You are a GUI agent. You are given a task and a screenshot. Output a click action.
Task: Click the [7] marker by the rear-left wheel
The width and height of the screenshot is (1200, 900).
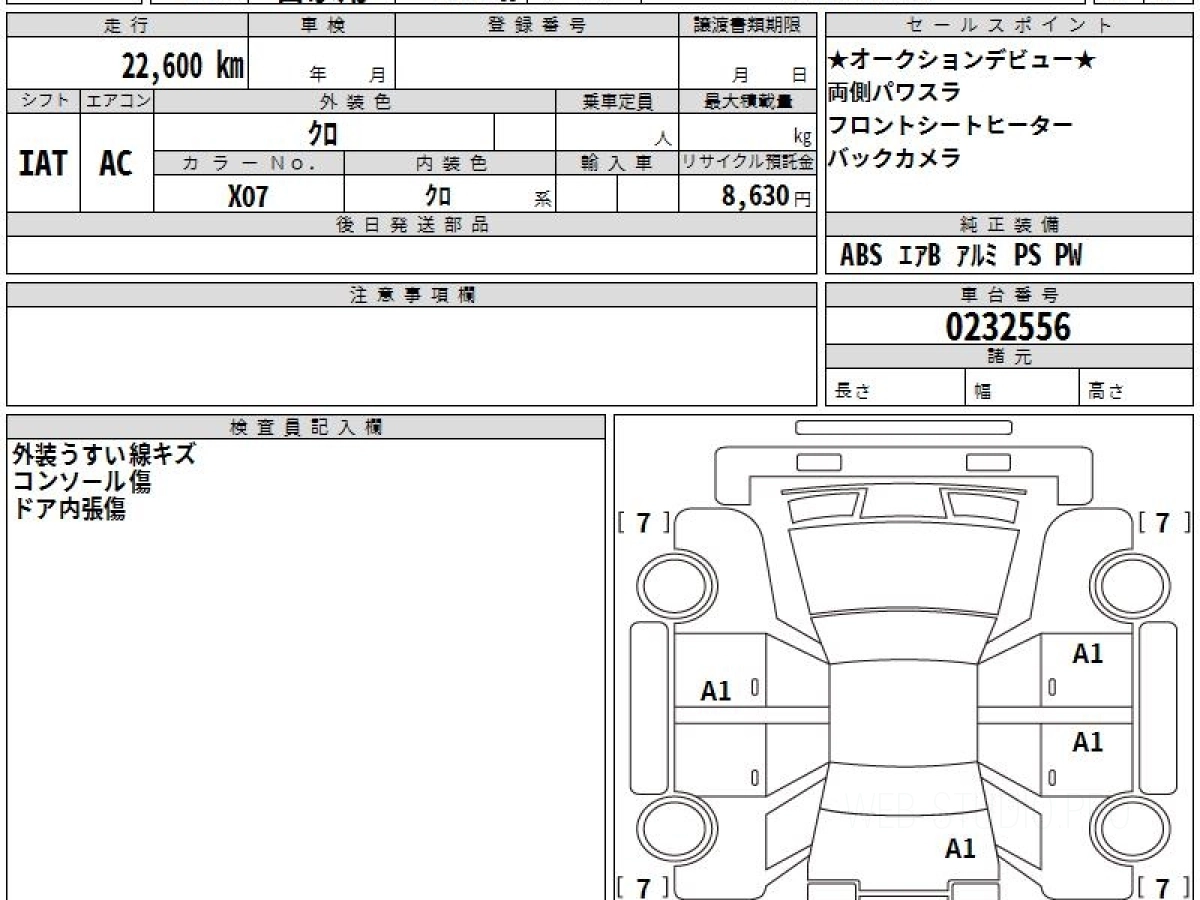pyautogui.click(x=643, y=887)
